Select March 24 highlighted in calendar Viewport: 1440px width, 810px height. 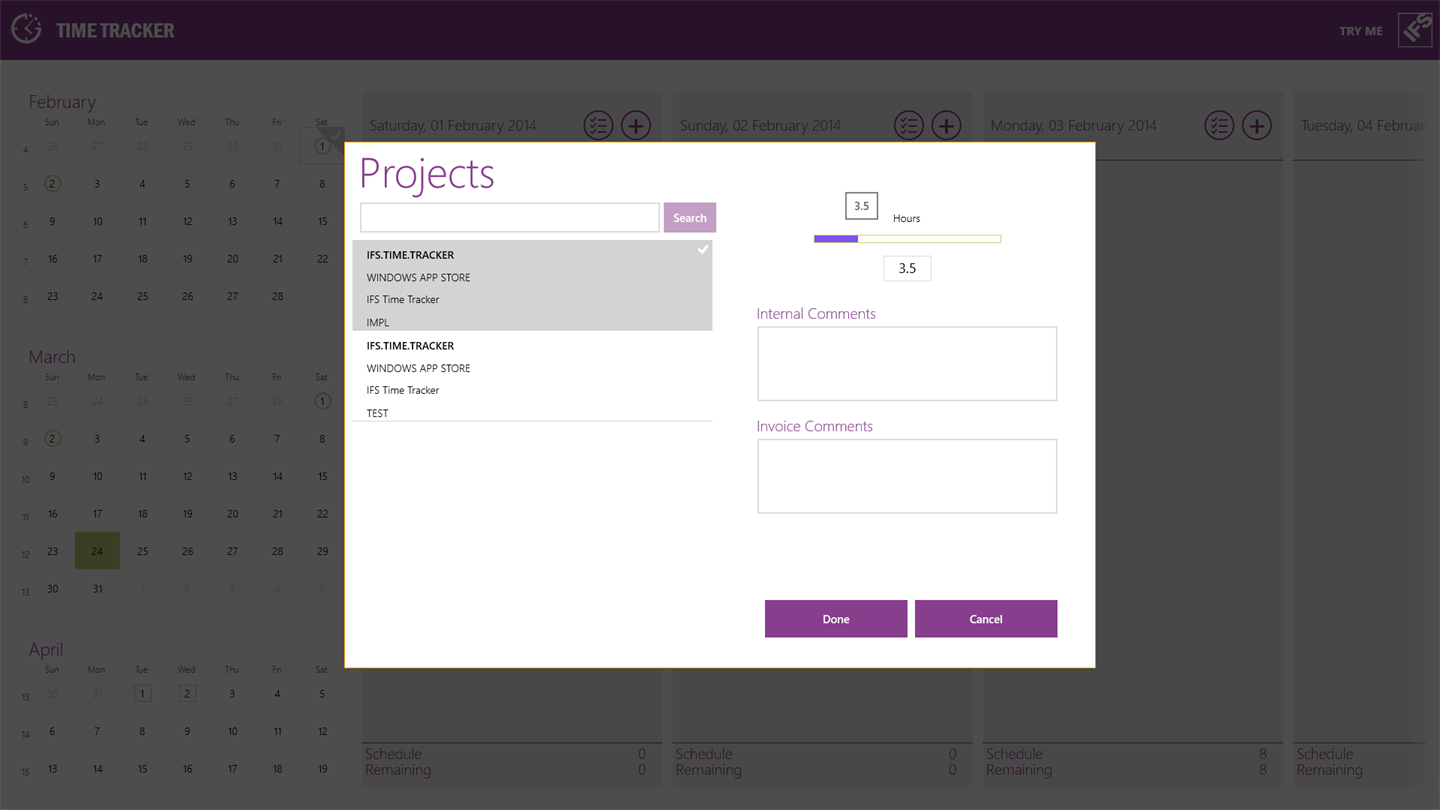point(97,551)
